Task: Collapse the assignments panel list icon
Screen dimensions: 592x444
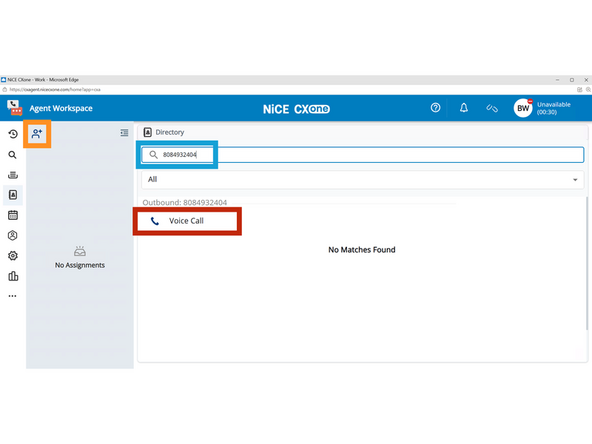Action: point(124,133)
